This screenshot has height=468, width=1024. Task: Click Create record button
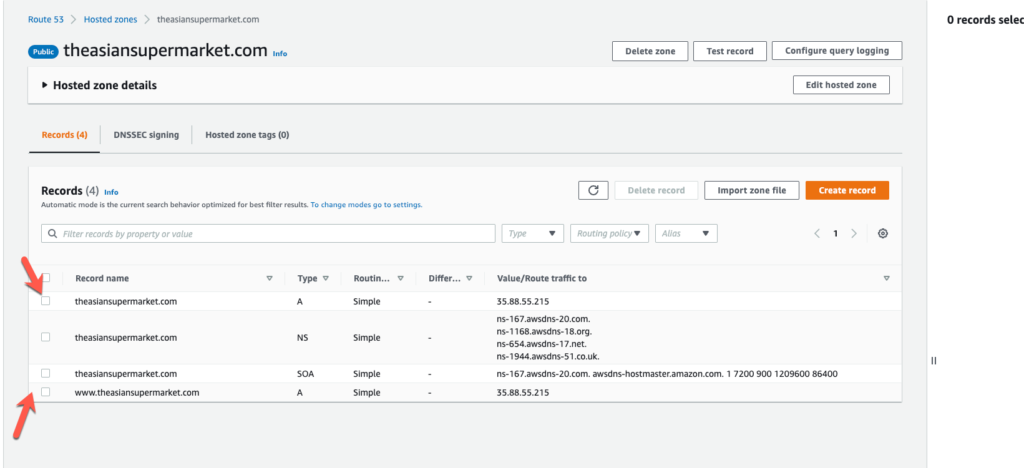click(x=847, y=190)
